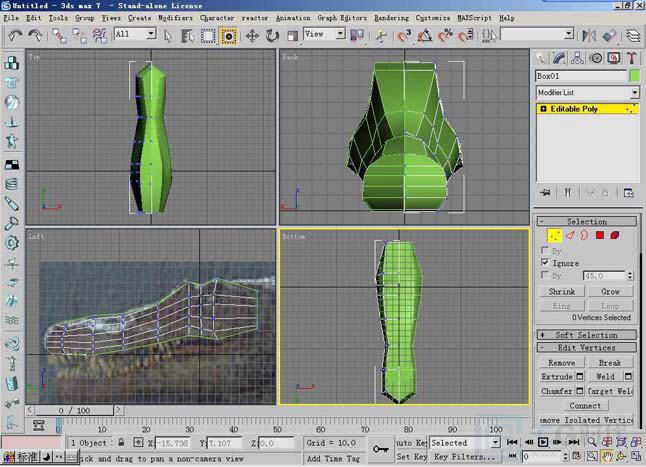
Task: Select the Element sub-object level
Action: (615, 236)
